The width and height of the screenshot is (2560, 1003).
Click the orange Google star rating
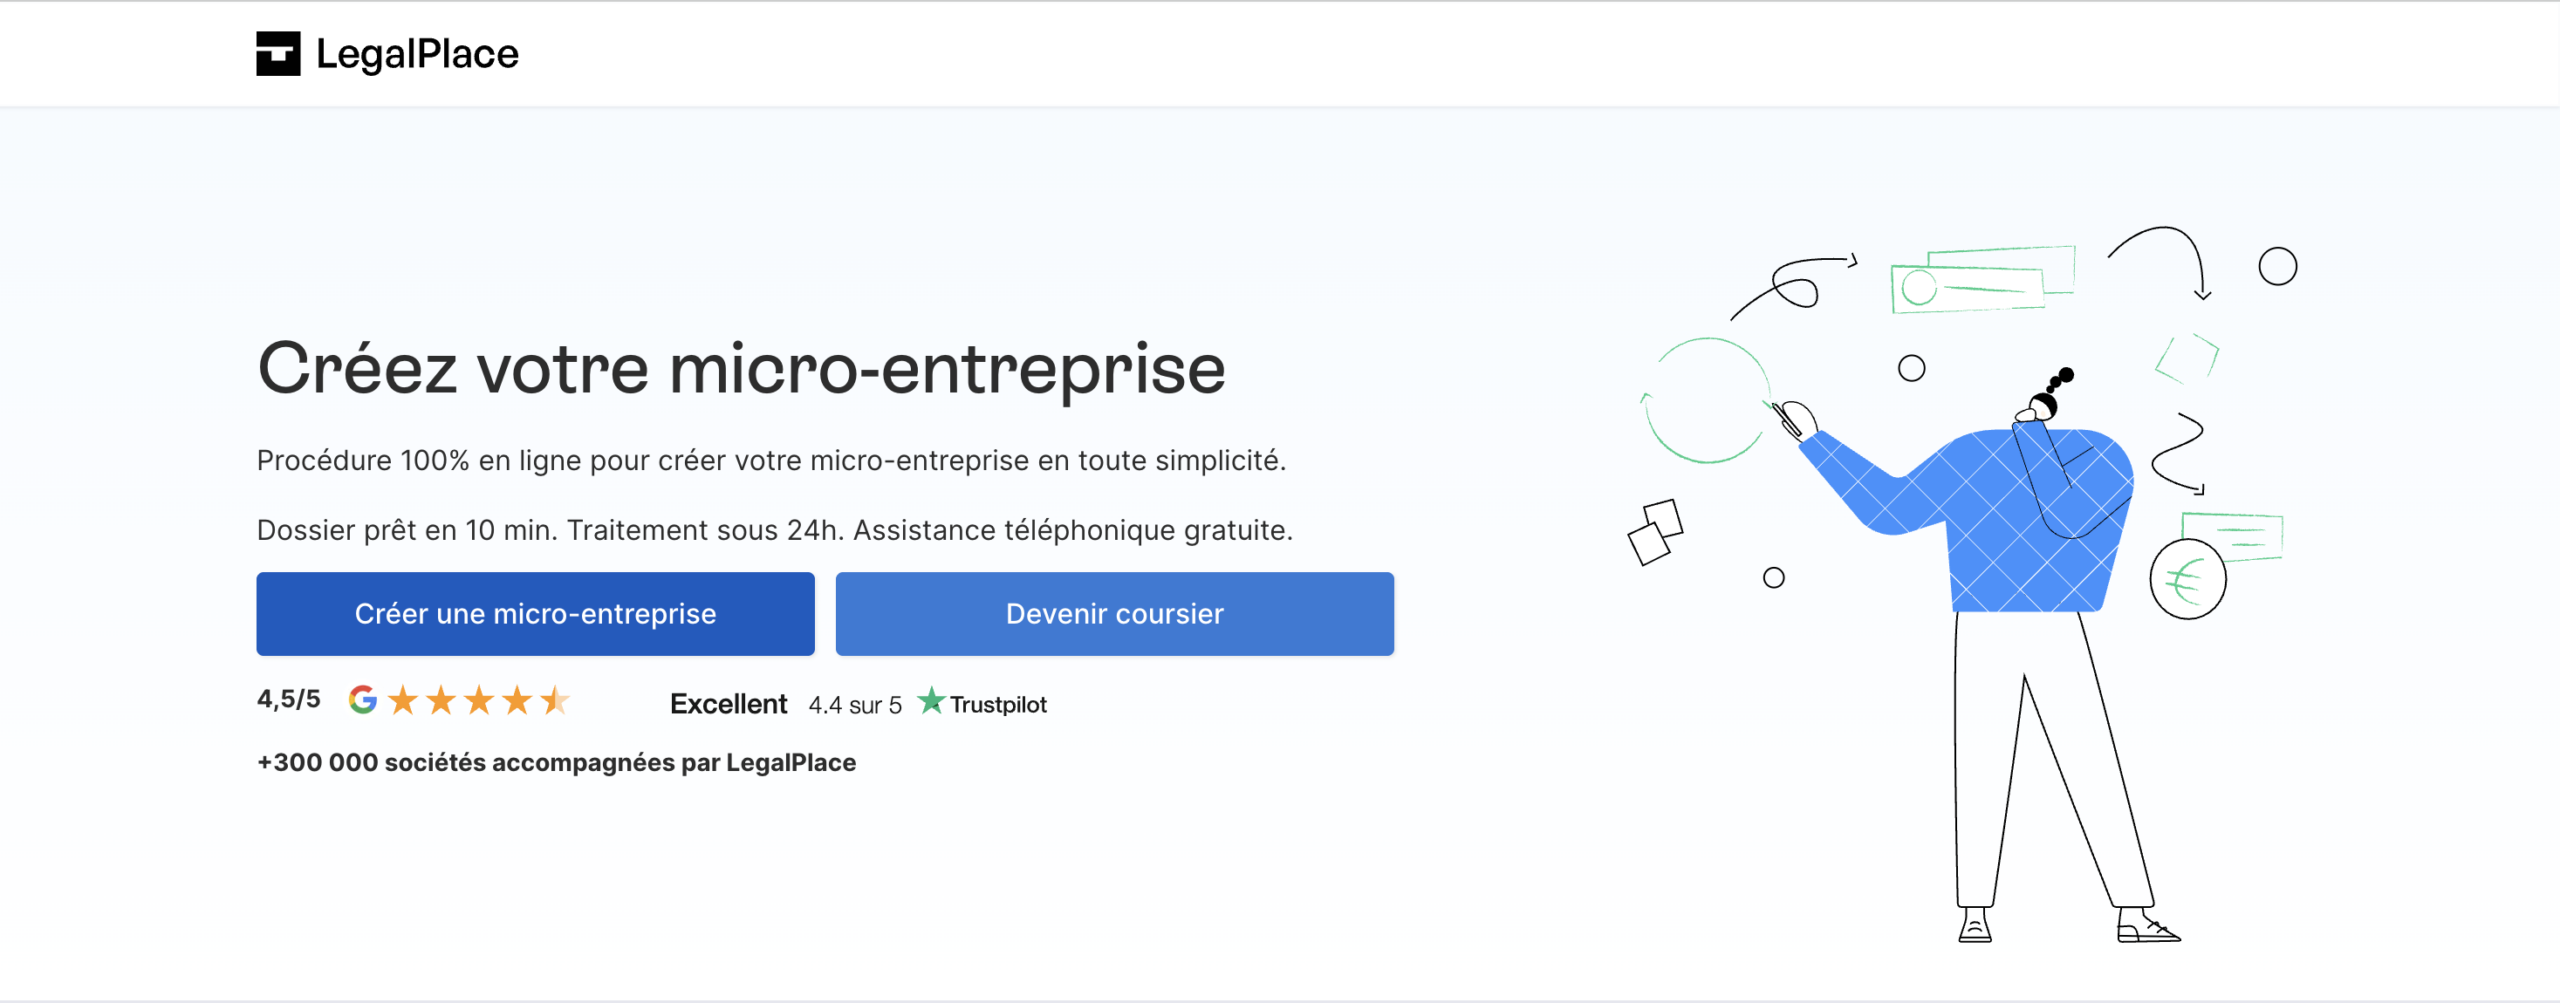coord(479,700)
